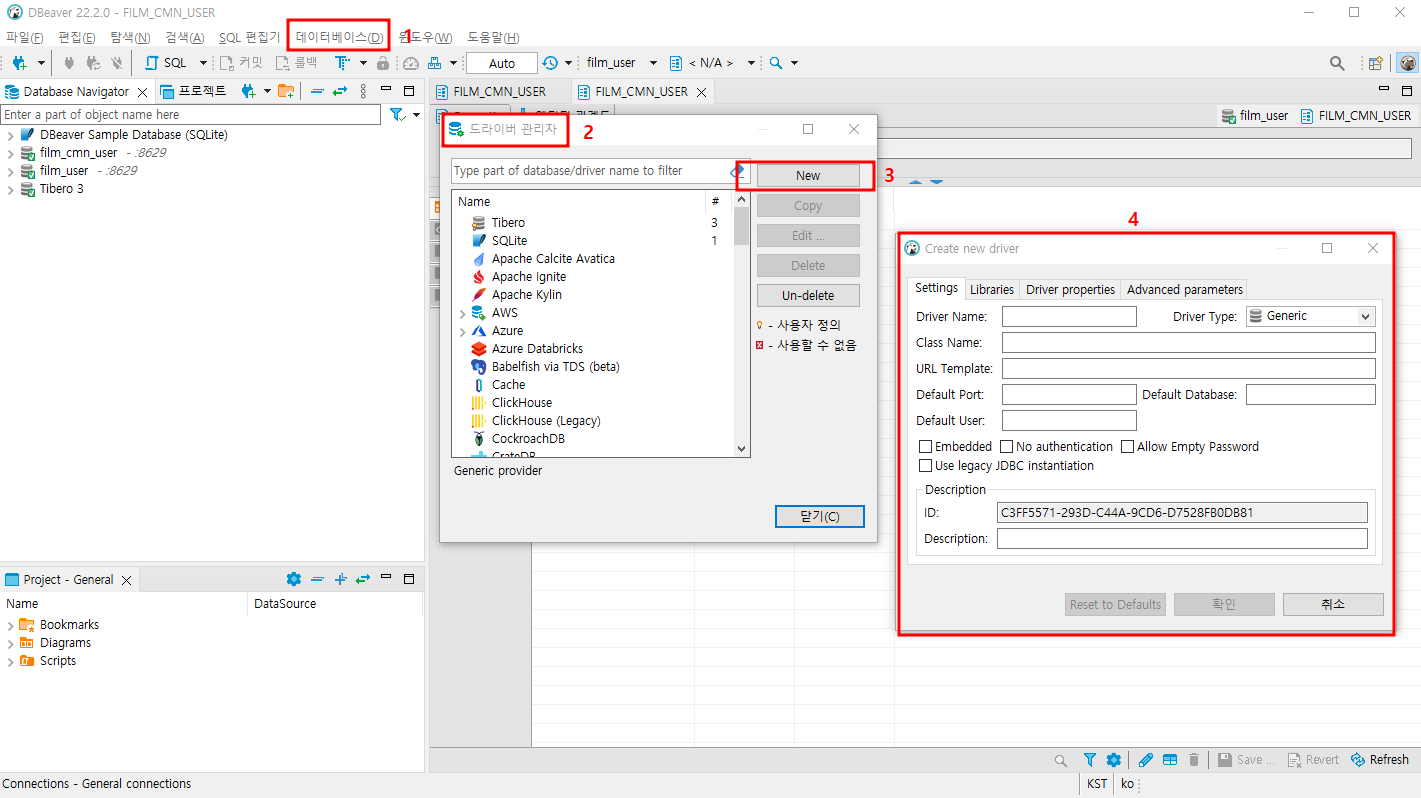The height and width of the screenshot is (798, 1421).
Task: Tick the Embedded checkbox
Action: [926, 447]
